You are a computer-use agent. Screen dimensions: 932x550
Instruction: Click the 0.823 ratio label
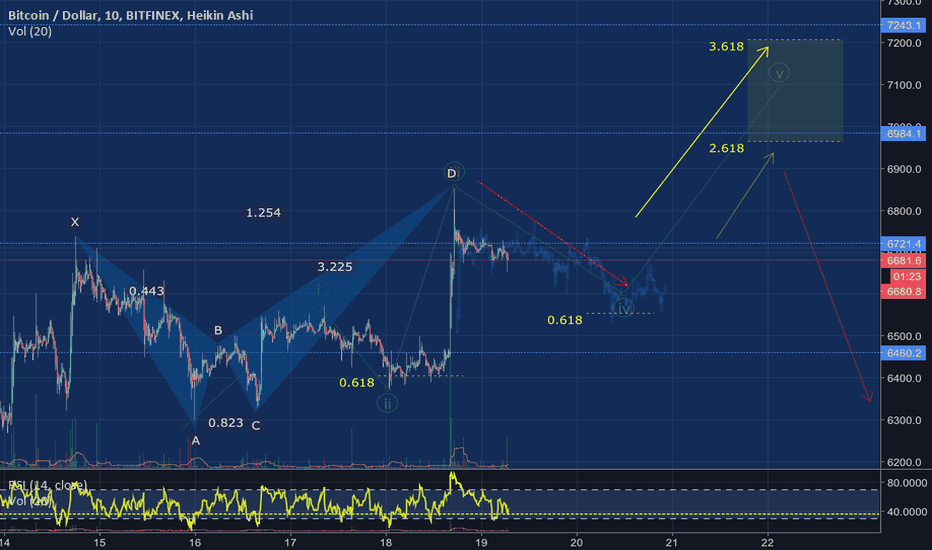pyautogui.click(x=226, y=423)
